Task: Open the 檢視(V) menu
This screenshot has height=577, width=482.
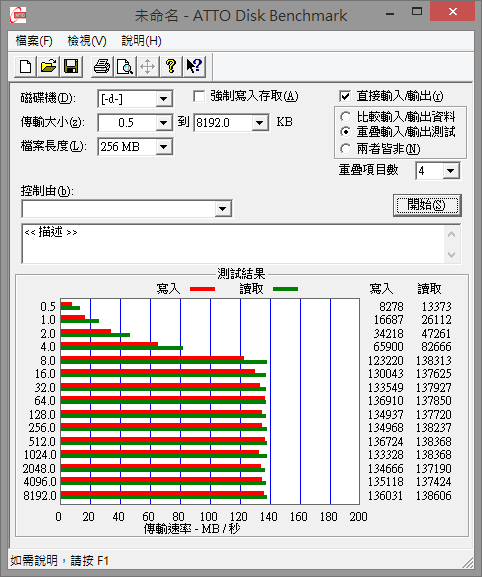Action: [x=87, y=41]
